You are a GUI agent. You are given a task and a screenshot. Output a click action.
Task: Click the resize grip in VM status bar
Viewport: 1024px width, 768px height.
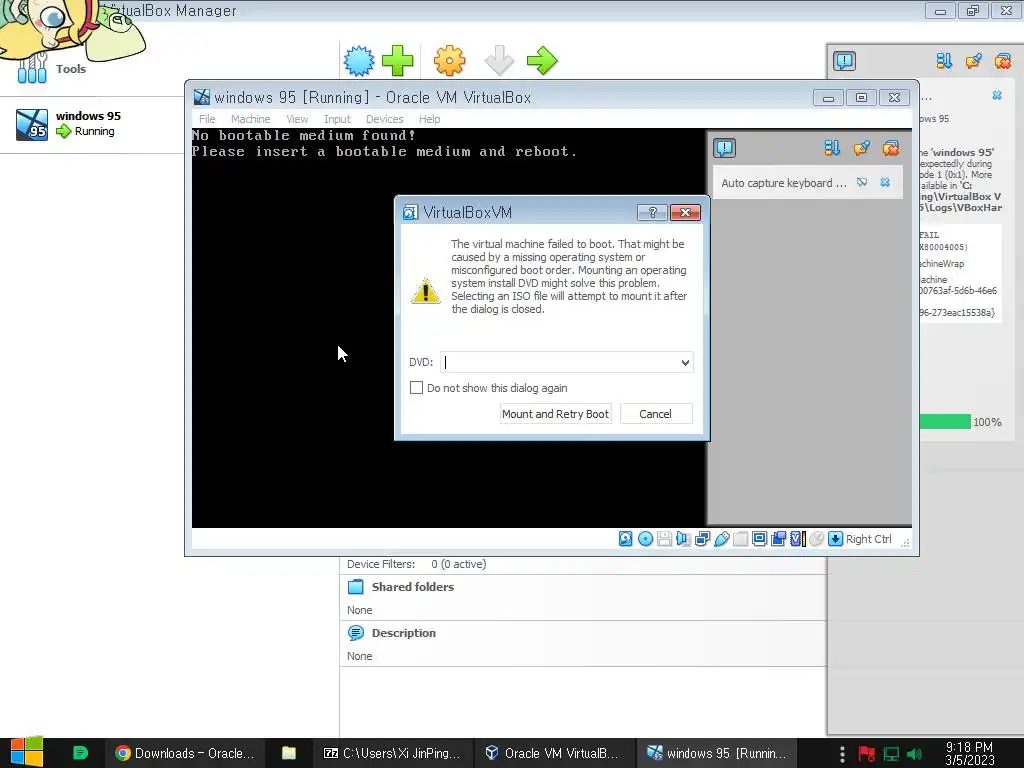(x=905, y=542)
